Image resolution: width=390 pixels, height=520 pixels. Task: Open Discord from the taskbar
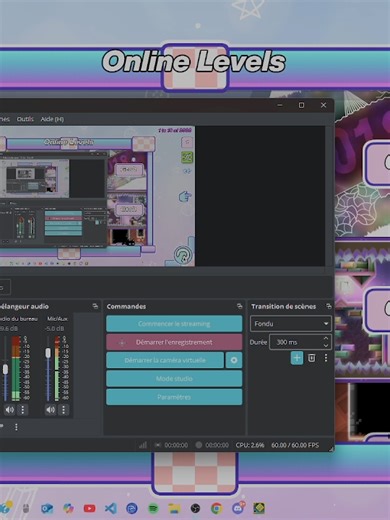coord(238,508)
